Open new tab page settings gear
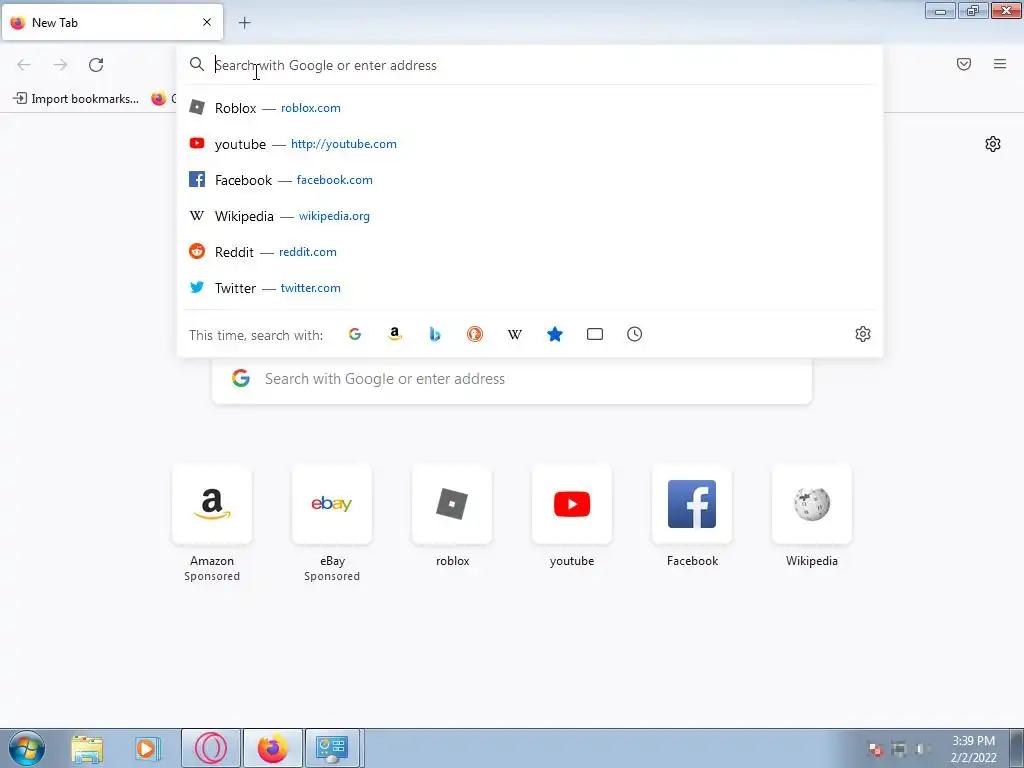This screenshot has height=768, width=1024. 993,144
